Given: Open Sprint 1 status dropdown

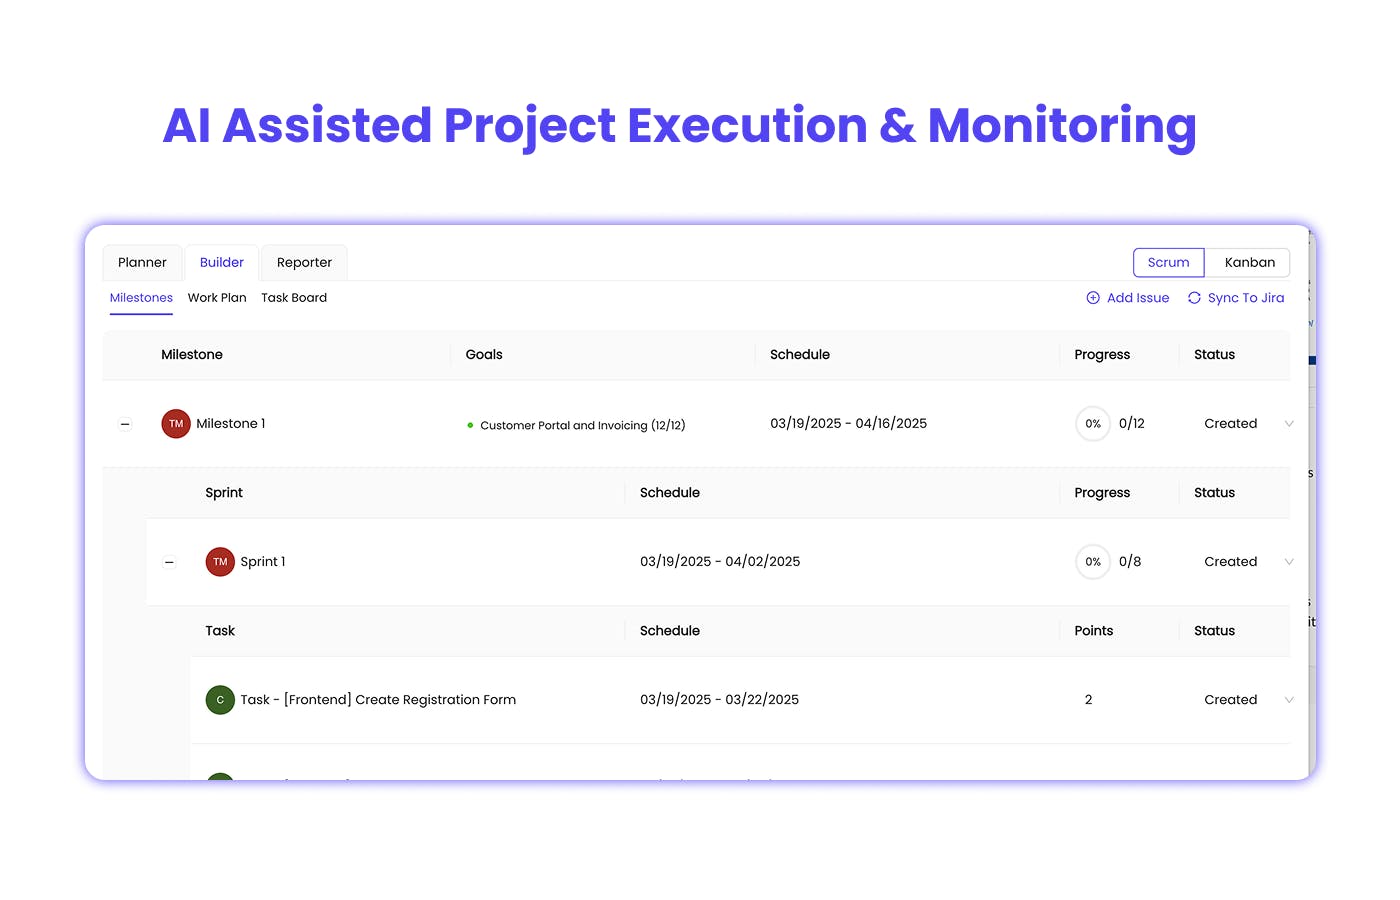Looking at the screenshot, I should point(1289,562).
